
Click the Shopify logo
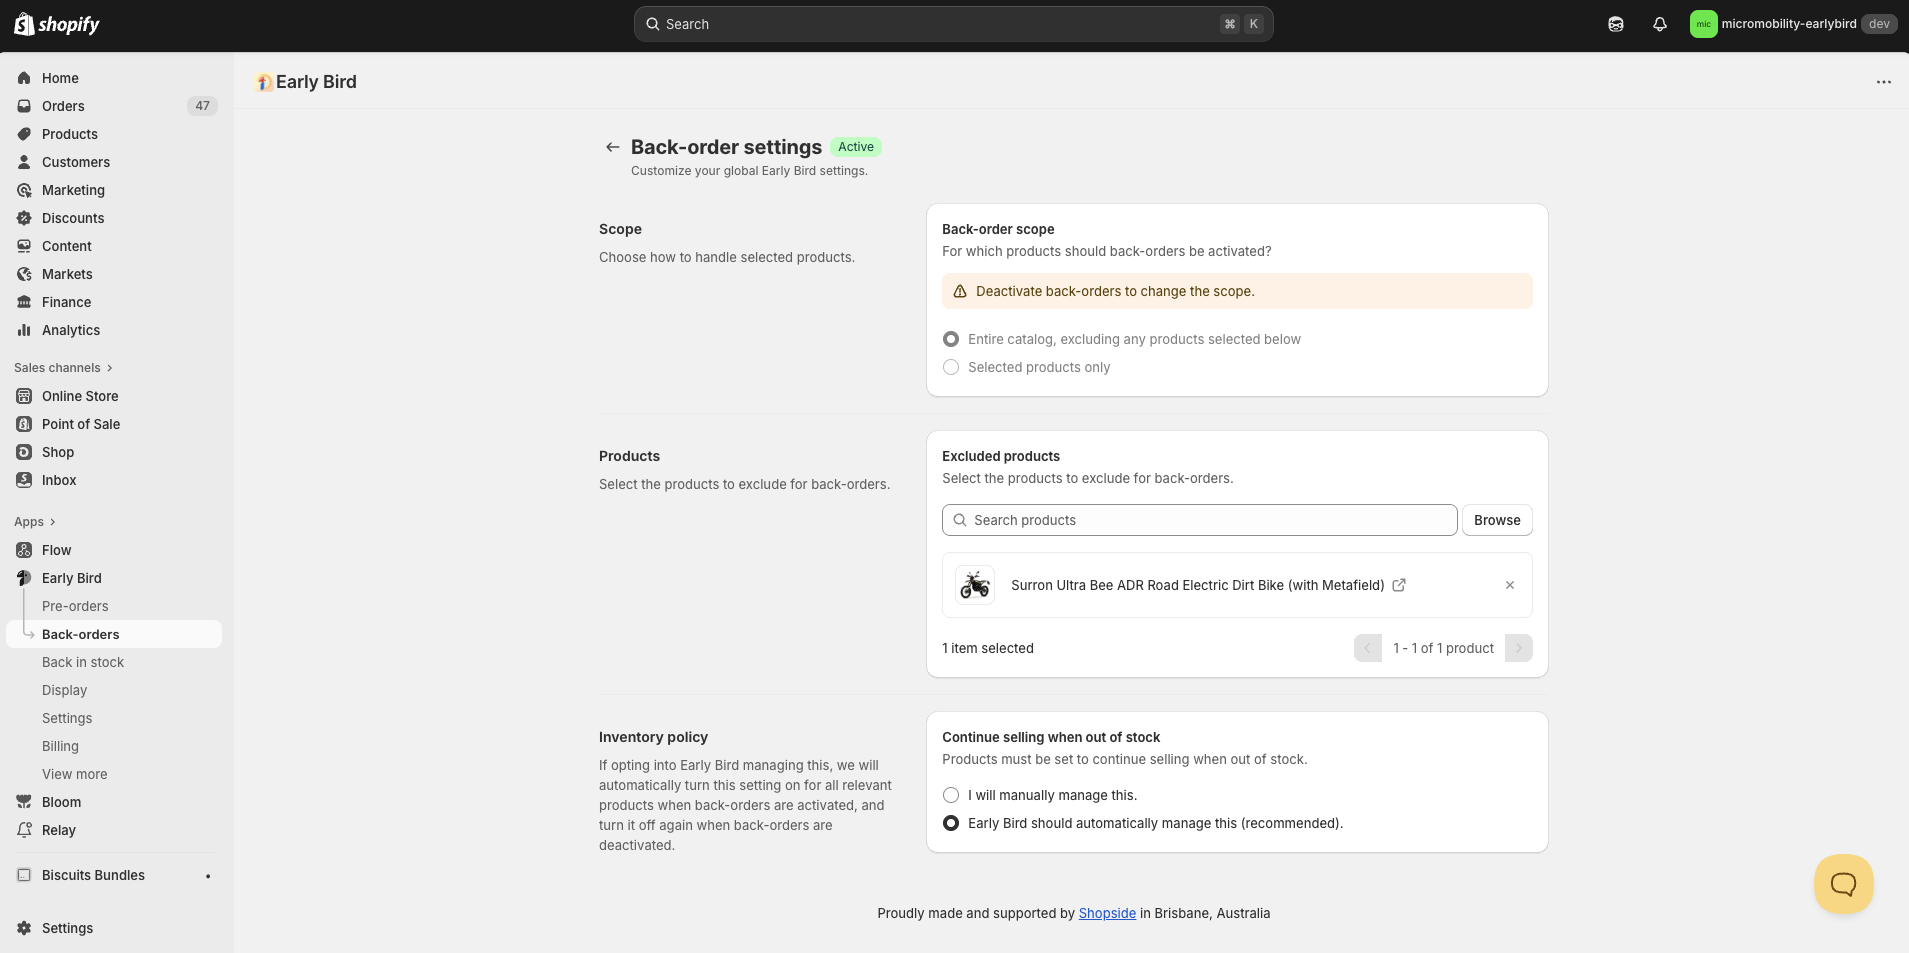(x=57, y=24)
